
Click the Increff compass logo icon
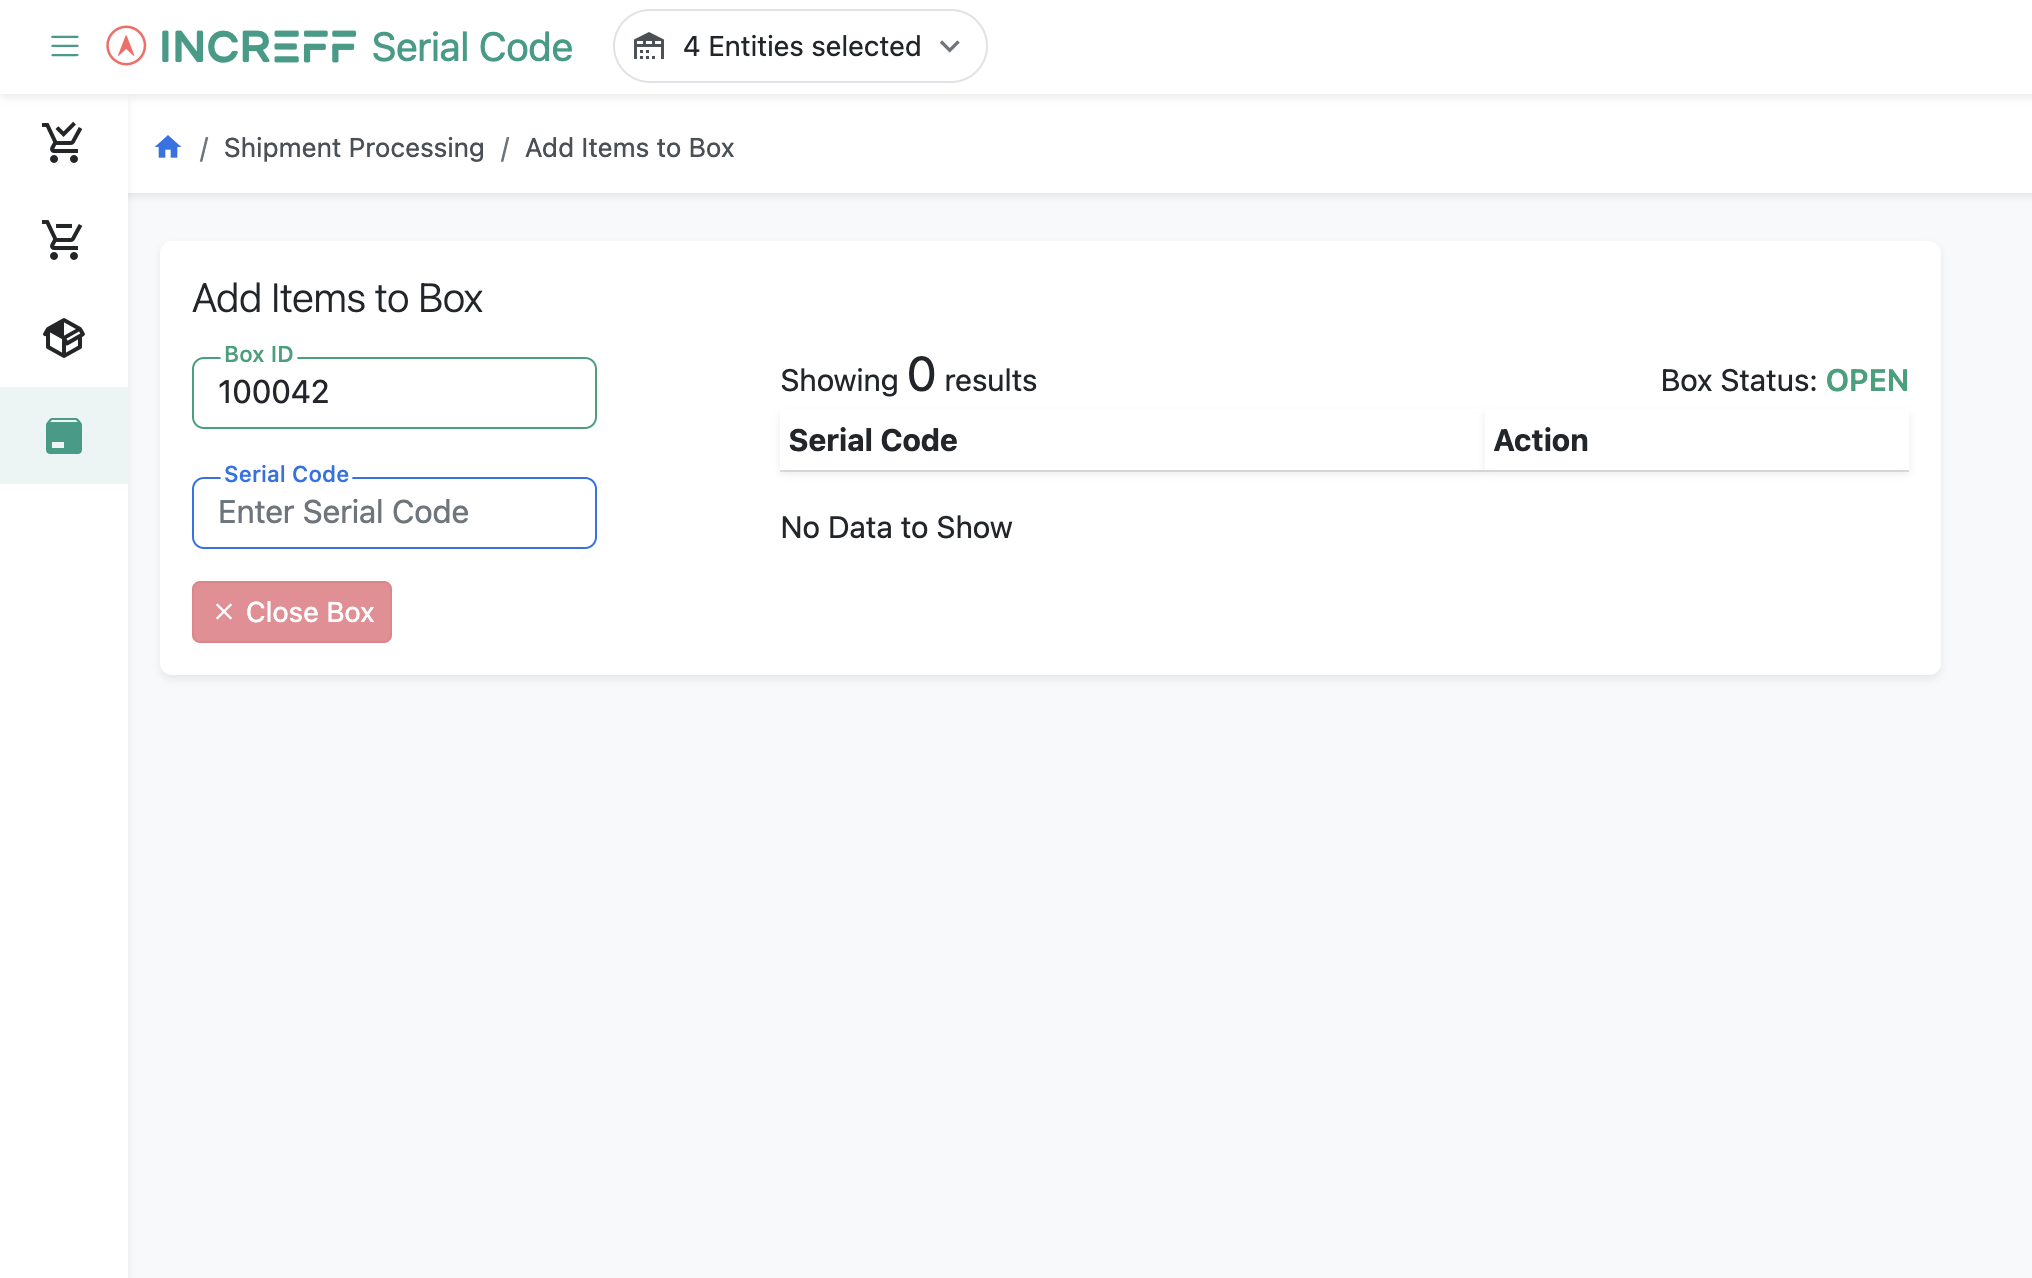coord(126,46)
